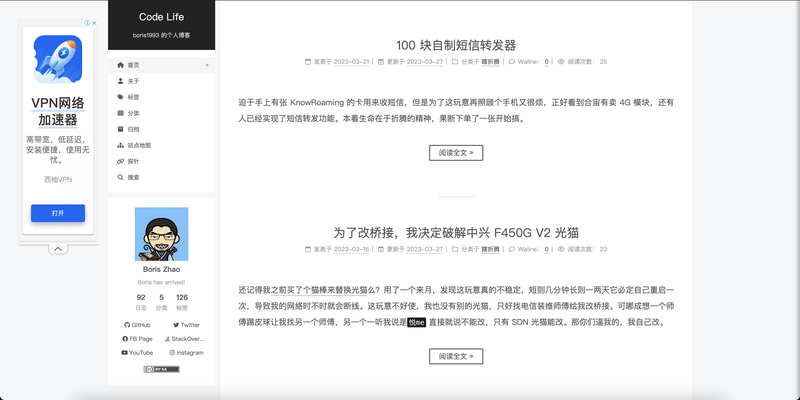Open the GitHub profile link icon
The image size is (800, 400).
point(127,325)
